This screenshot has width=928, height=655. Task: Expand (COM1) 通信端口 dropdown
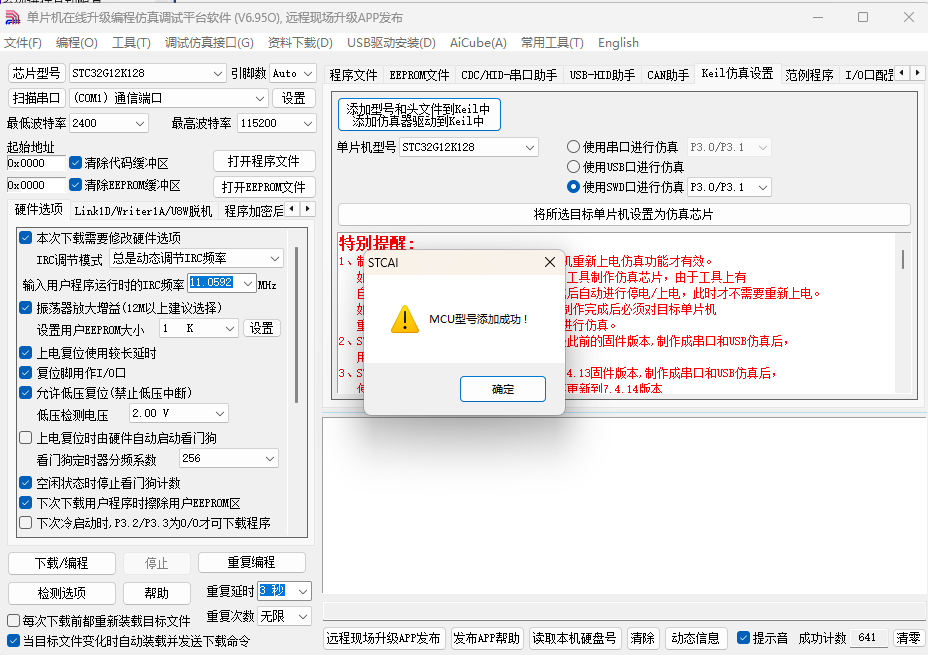tap(260, 98)
